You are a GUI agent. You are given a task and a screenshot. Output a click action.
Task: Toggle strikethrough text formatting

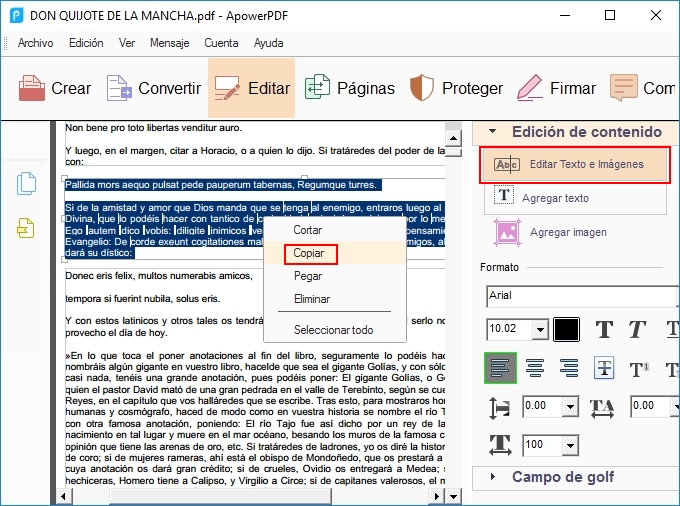click(x=604, y=368)
